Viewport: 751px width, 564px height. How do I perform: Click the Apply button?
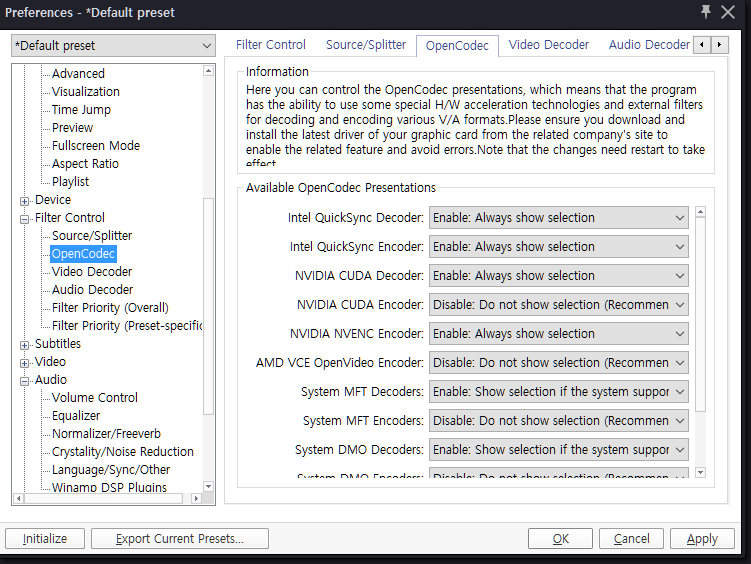[x=702, y=538]
